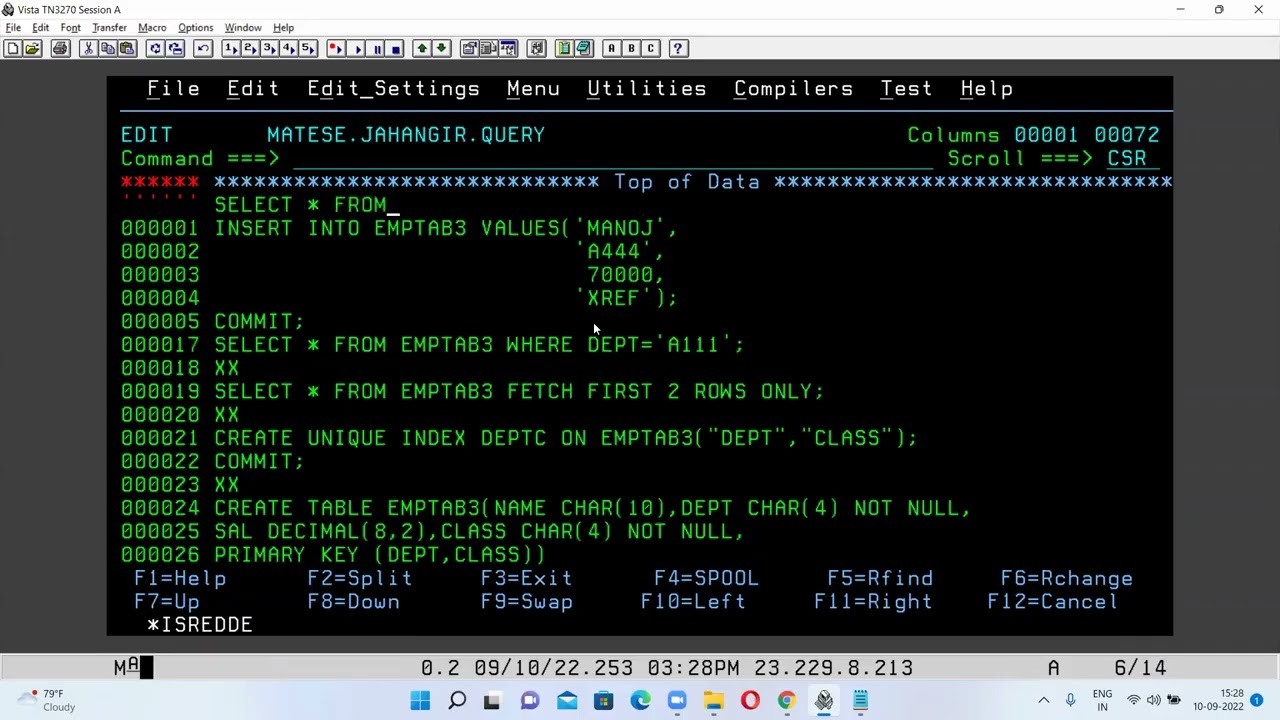
Task: Run macro 3 from the toolbar
Action: (269, 48)
